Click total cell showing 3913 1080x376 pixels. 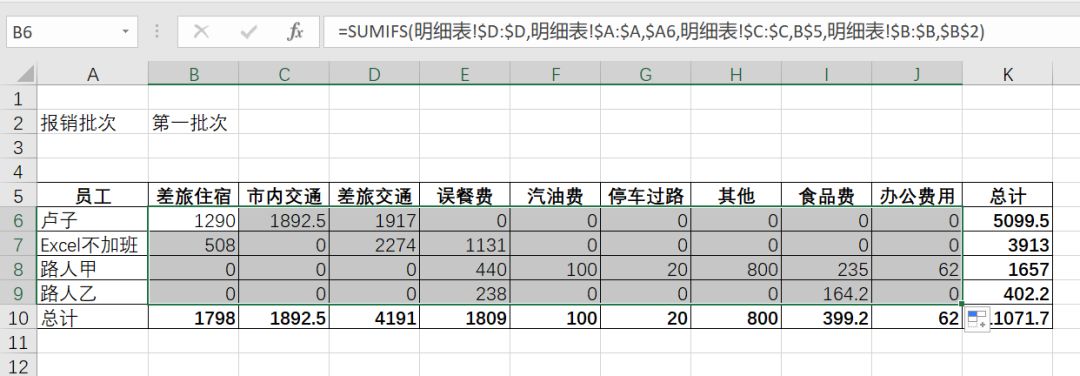(x=1008, y=244)
